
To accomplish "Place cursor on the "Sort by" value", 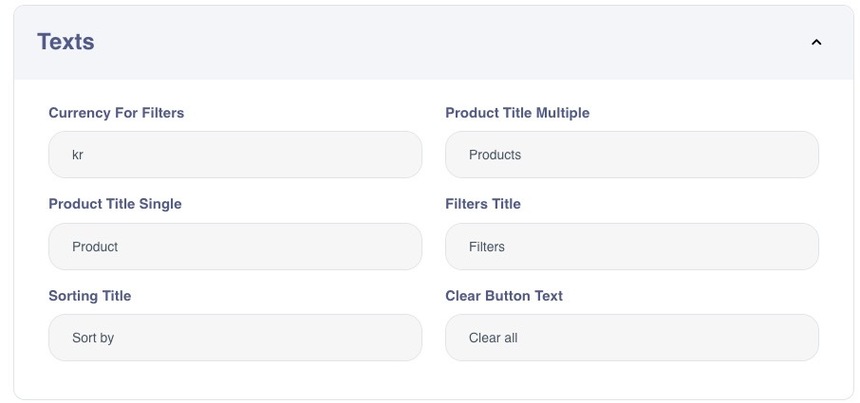I will pyautogui.click(x=93, y=338).
